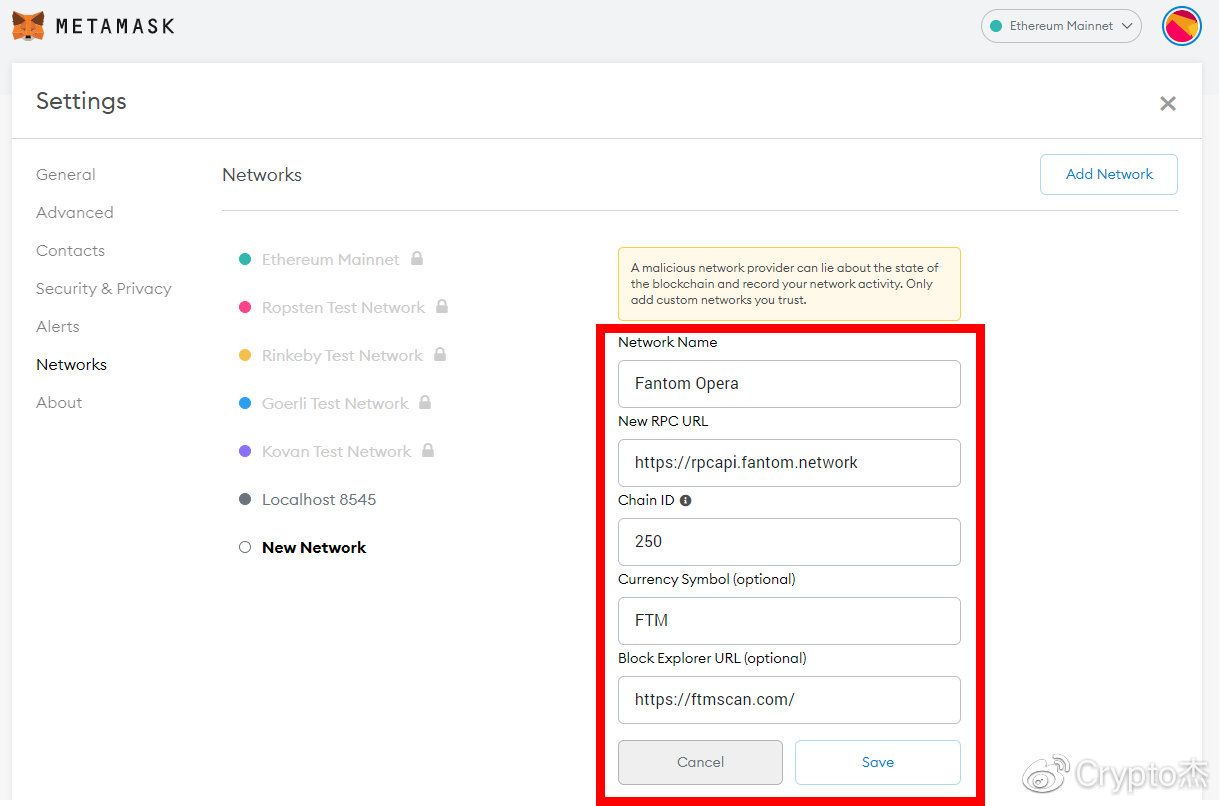Open Security & Privacy settings
The image size is (1220, 806).
pos(104,288)
